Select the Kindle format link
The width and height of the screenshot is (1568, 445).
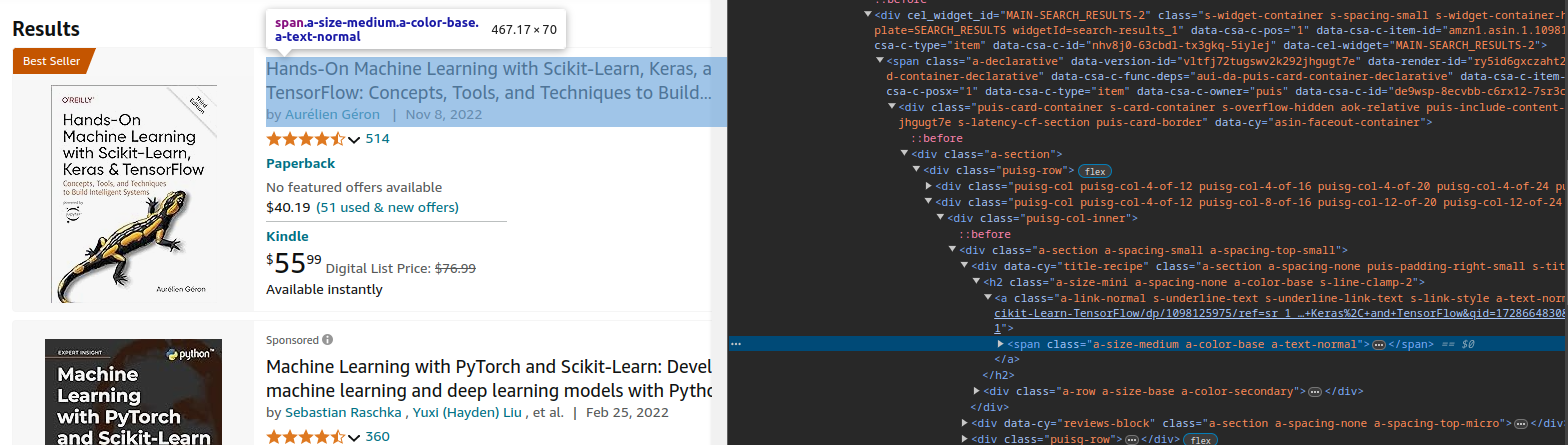(287, 237)
